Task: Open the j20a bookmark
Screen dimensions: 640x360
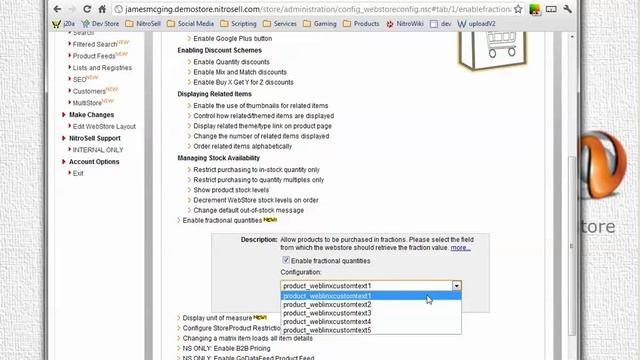Action: [64, 24]
